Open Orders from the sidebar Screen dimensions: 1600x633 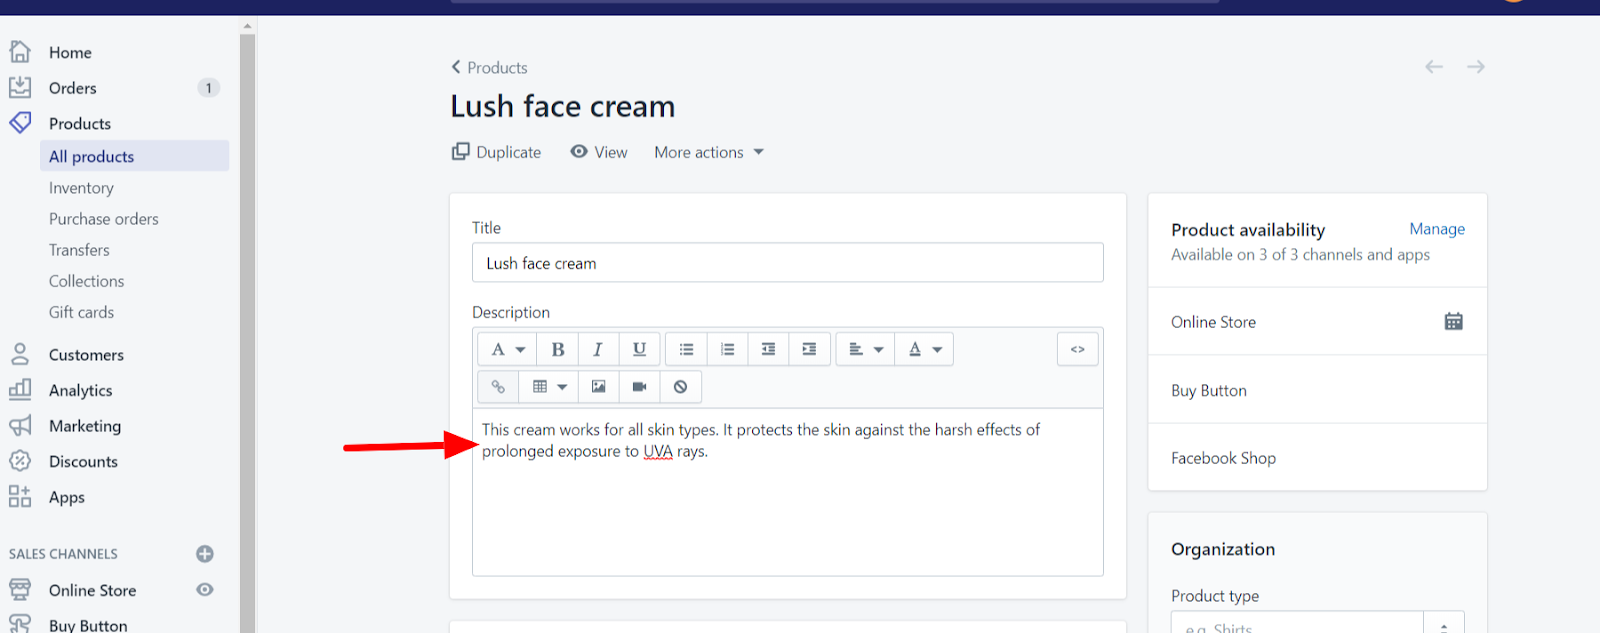(x=73, y=88)
